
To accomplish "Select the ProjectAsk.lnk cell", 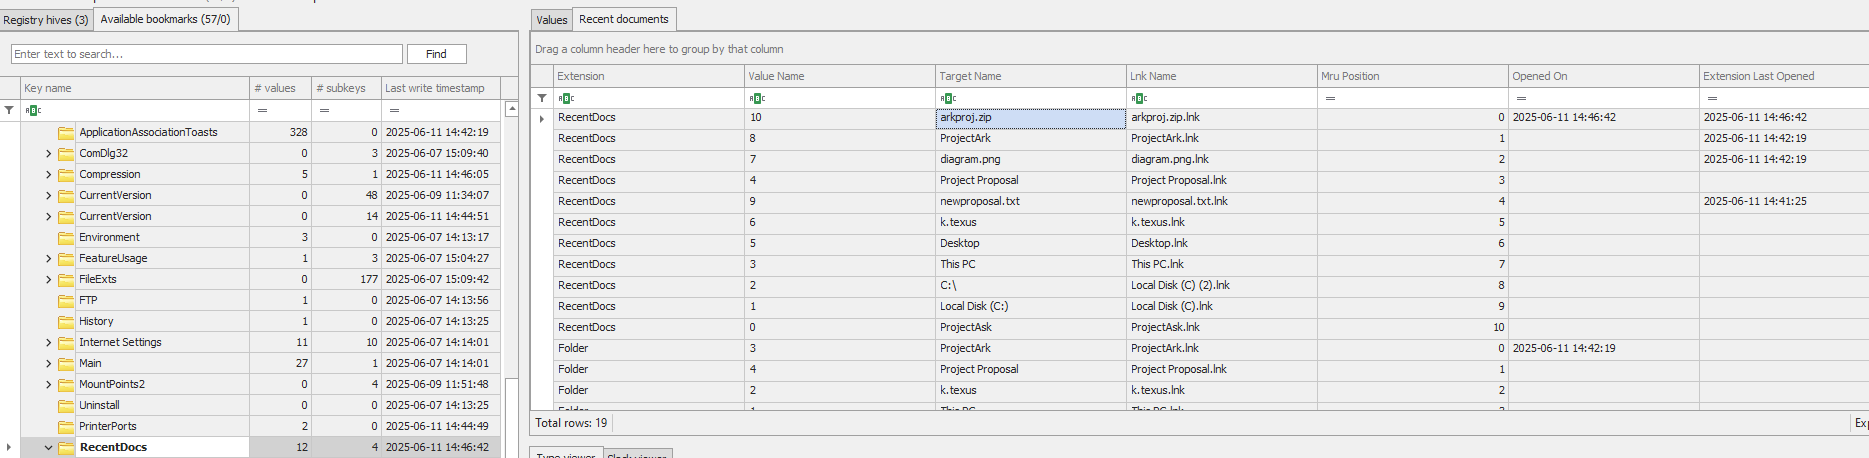I will (1221, 327).
